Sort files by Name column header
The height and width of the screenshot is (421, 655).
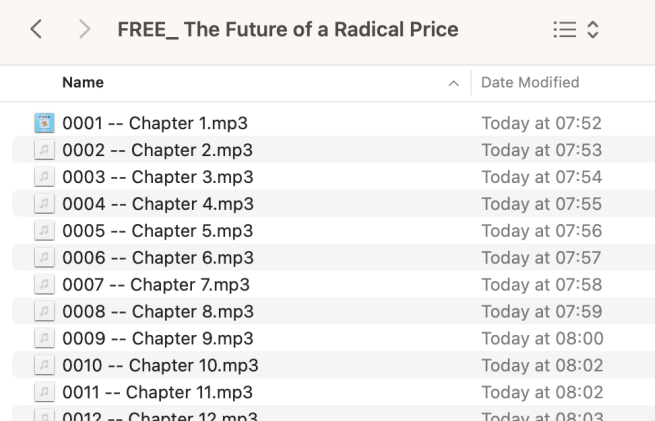click(x=83, y=82)
